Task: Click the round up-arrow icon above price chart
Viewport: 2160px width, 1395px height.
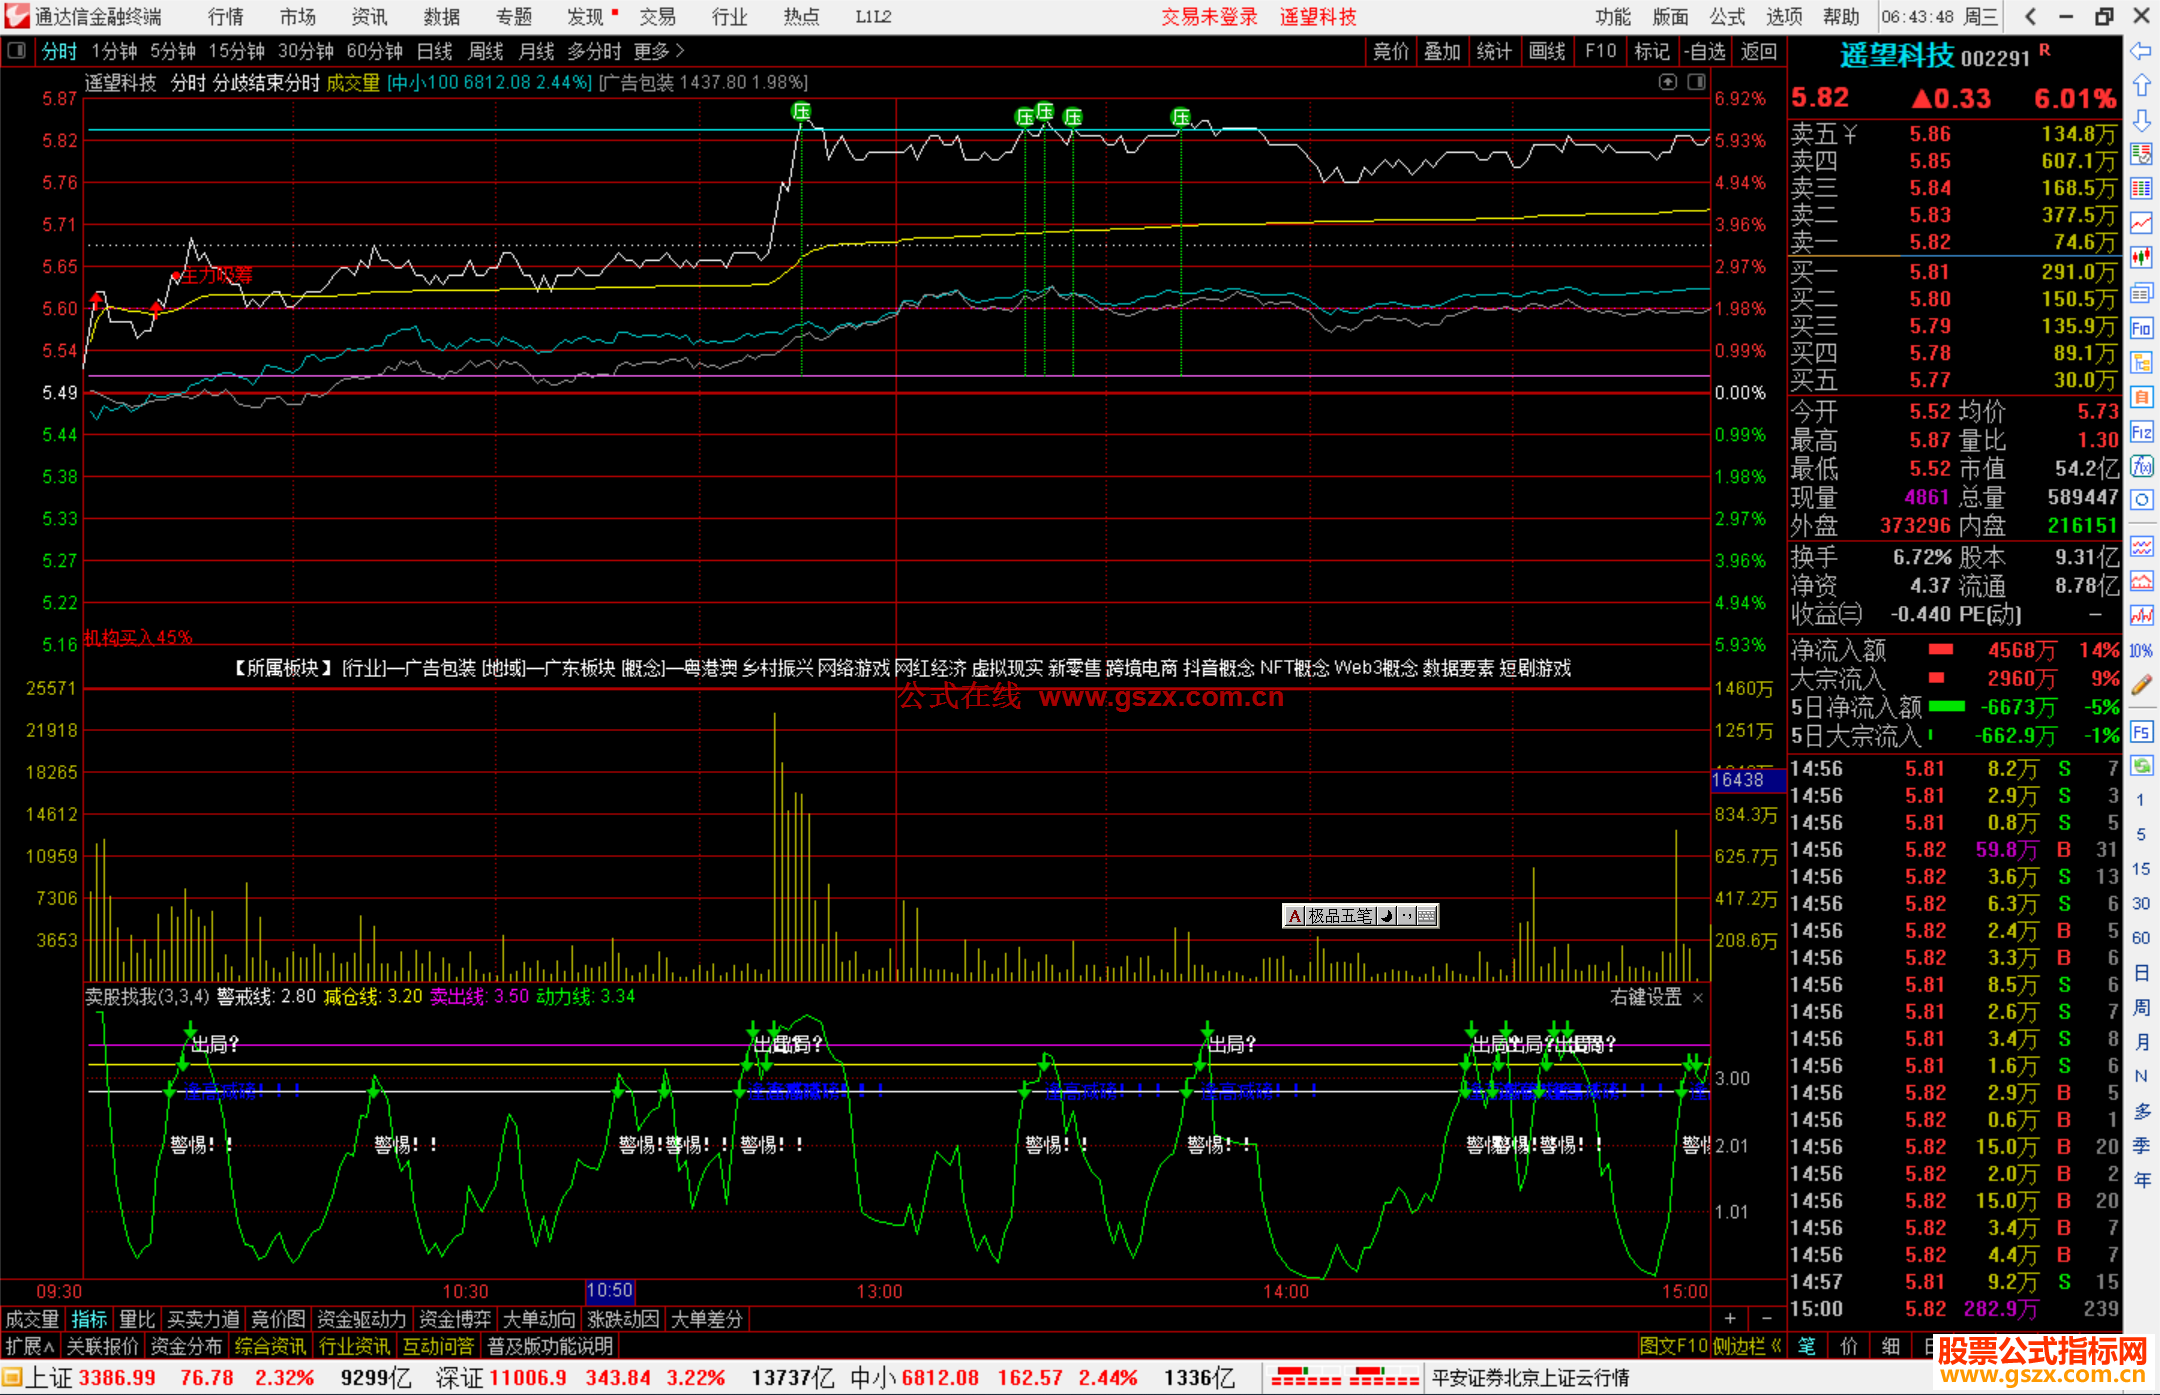Action: [1668, 82]
